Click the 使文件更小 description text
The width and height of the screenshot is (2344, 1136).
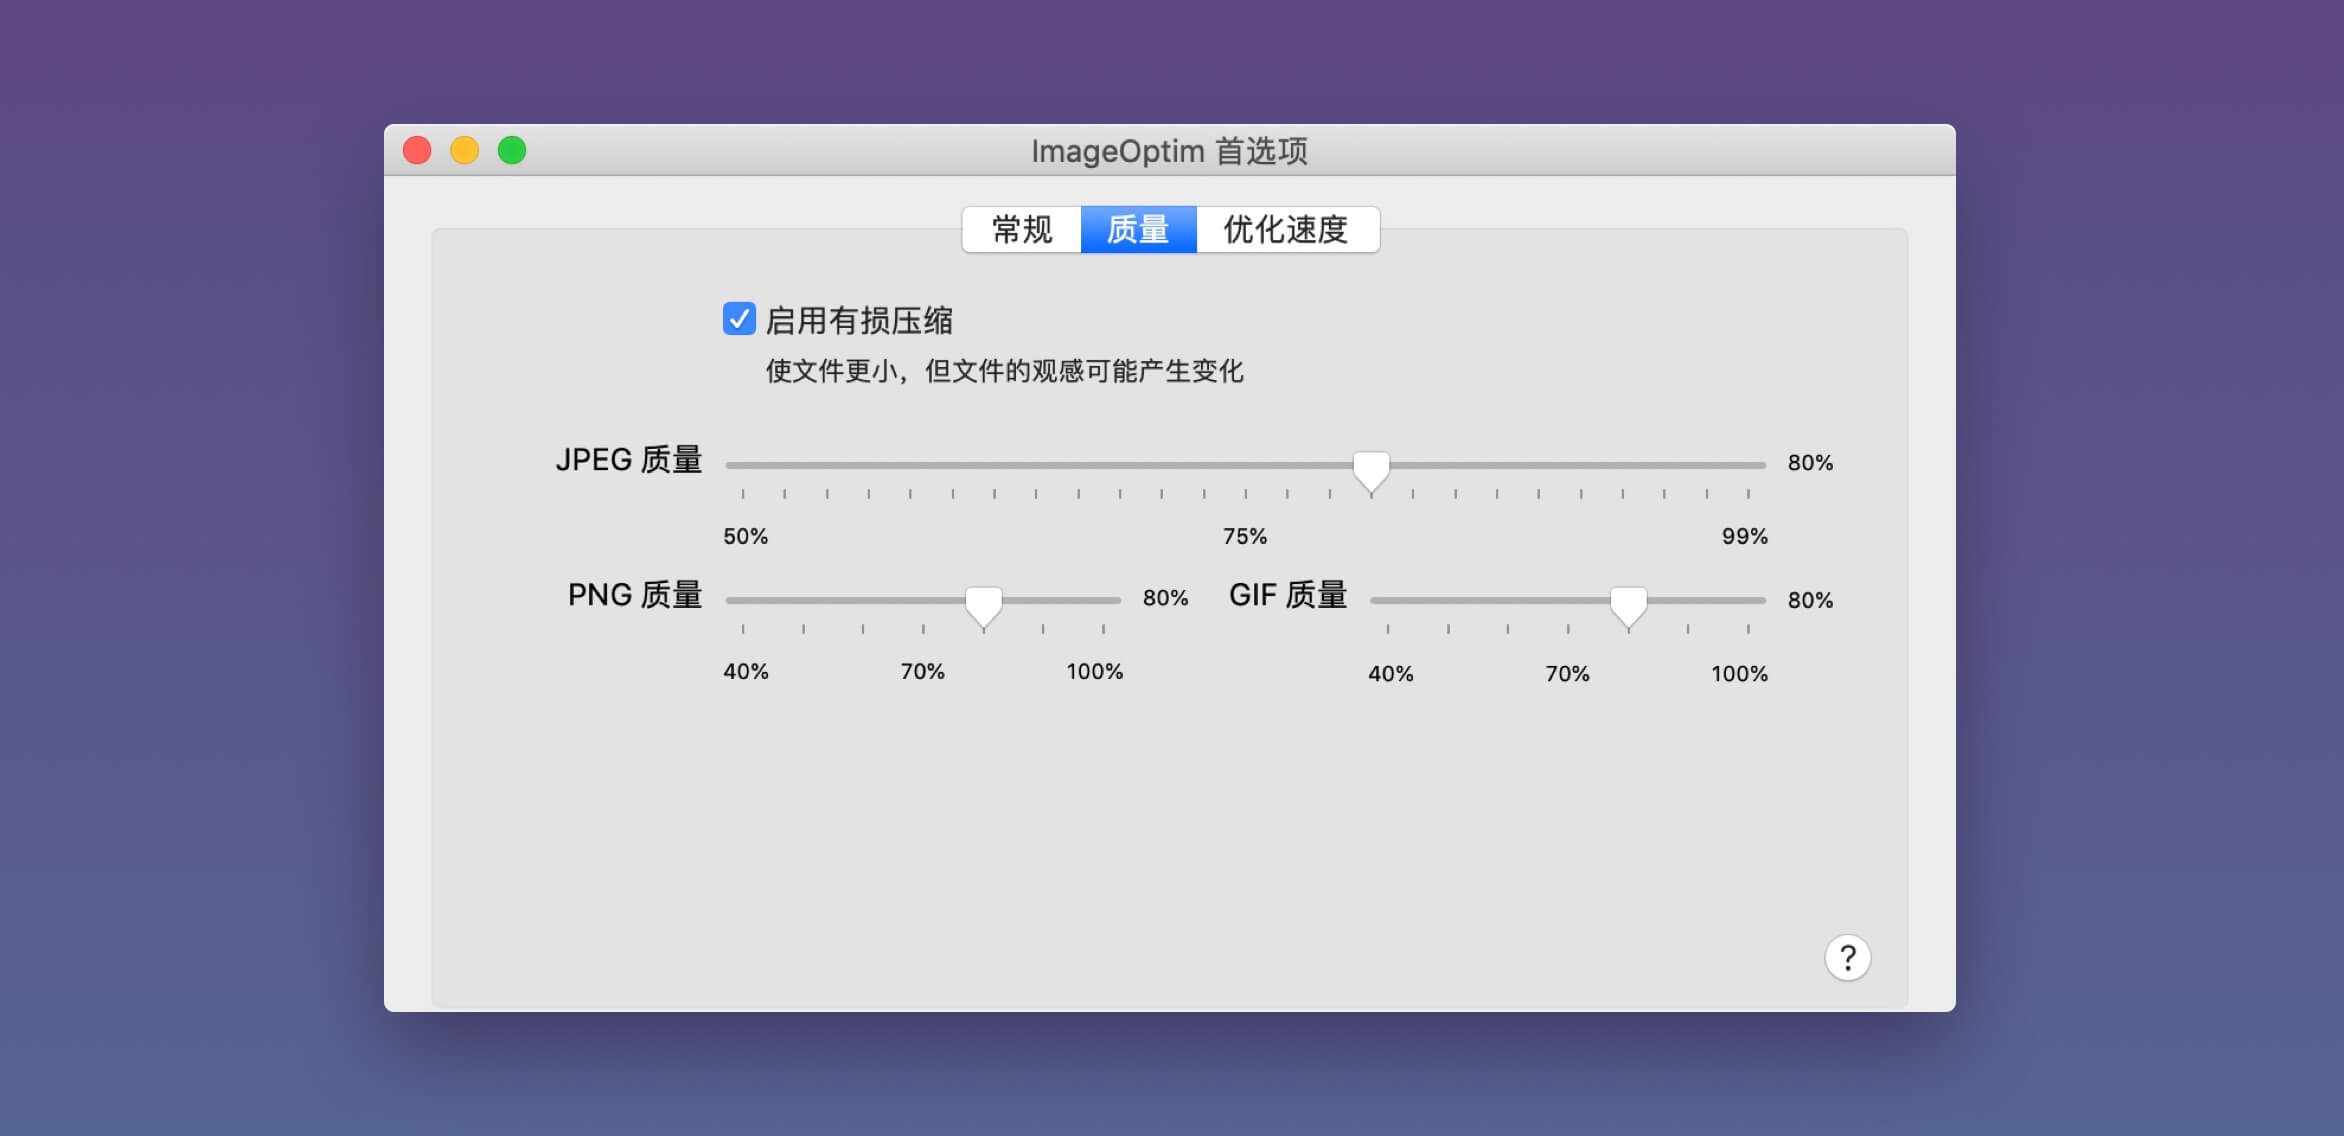1004,371
